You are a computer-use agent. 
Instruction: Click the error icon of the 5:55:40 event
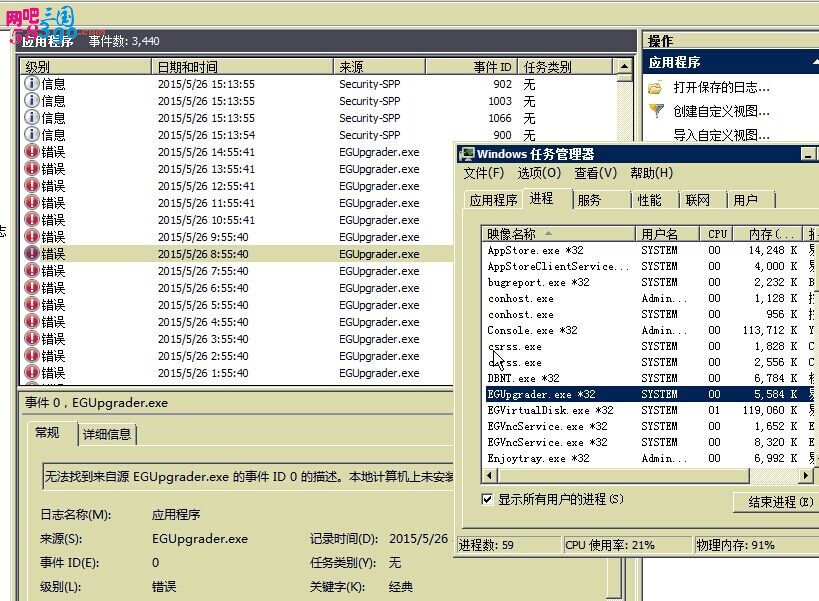(32, 304)
